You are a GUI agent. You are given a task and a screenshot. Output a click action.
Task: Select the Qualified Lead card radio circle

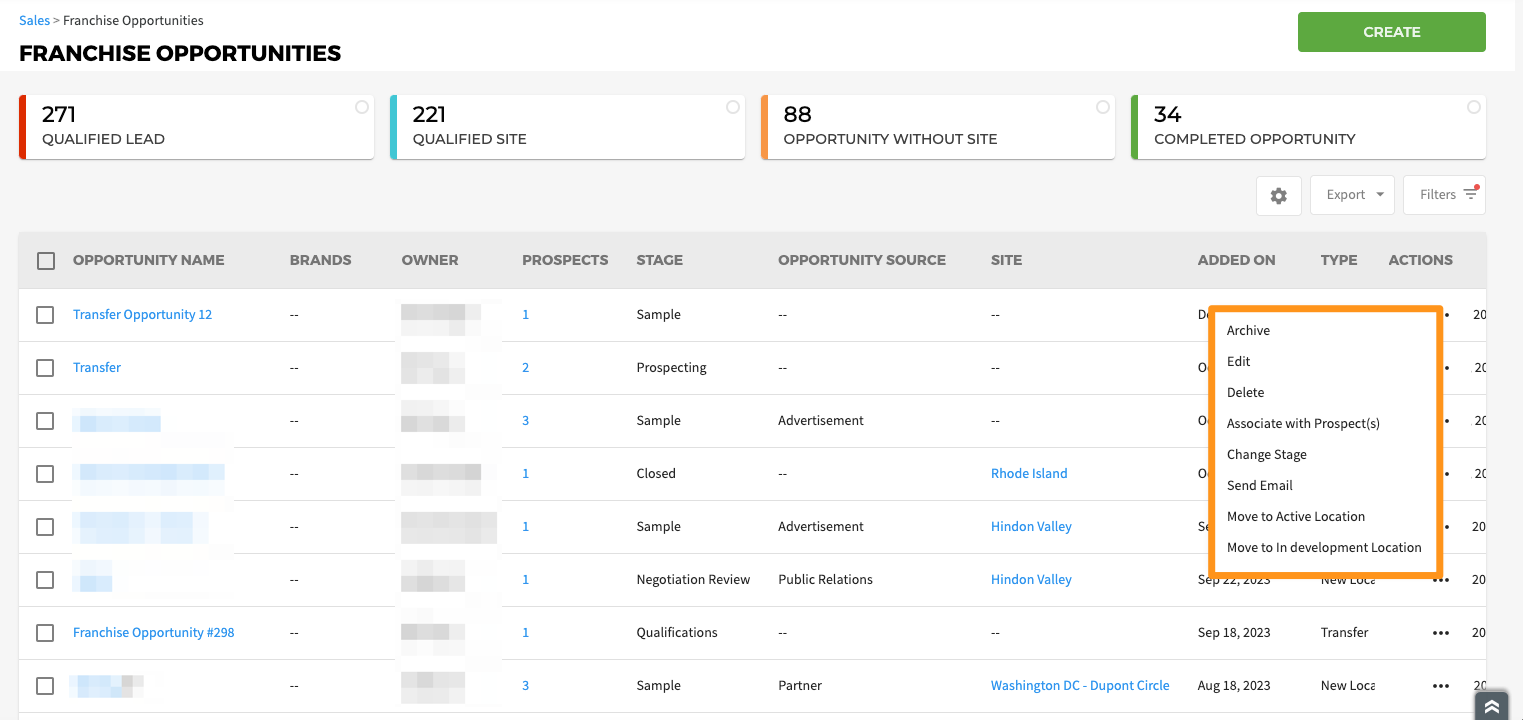point(362,107)
